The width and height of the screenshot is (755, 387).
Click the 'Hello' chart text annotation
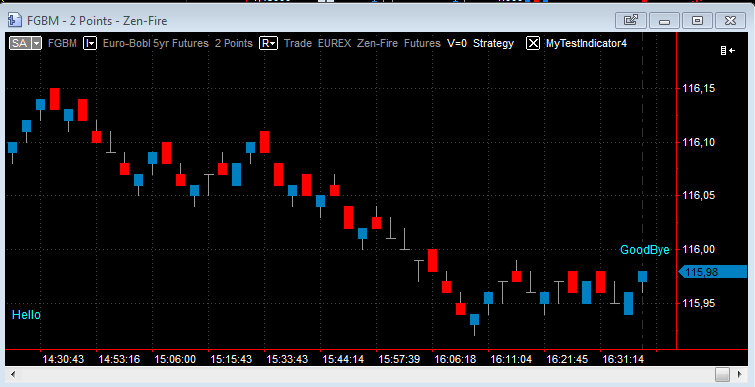(x=26, y=315)
